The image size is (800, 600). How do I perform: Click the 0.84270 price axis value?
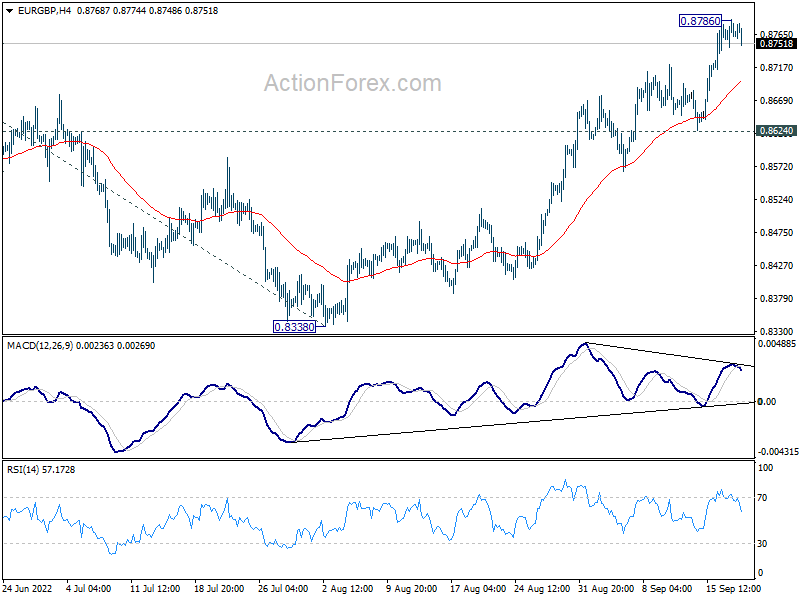(777, 266)
